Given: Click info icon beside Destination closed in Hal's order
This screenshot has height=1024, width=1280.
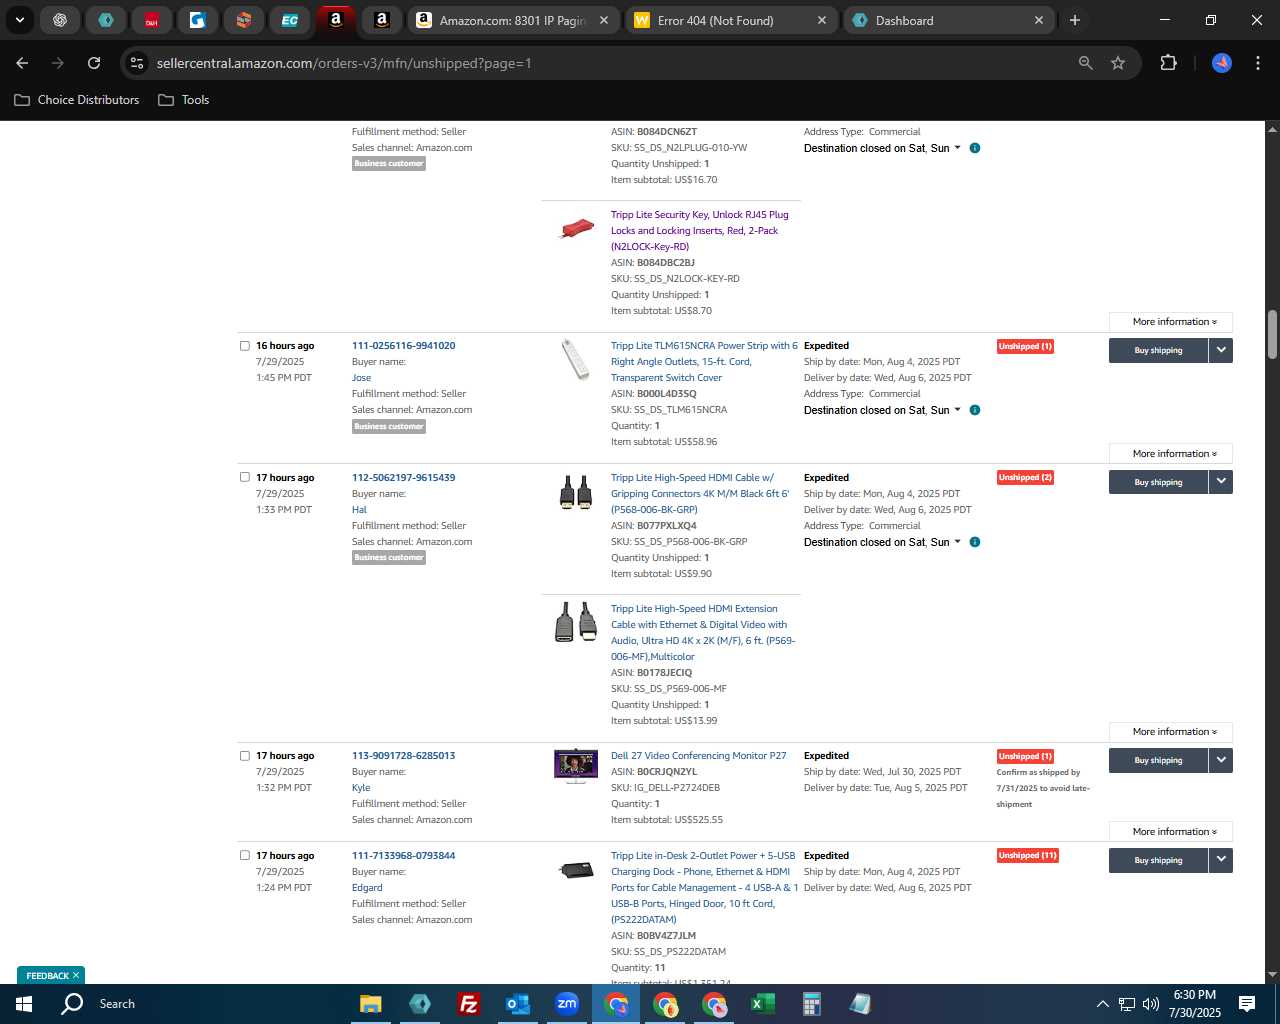Looking at the screenshot, I should point(975,542).
